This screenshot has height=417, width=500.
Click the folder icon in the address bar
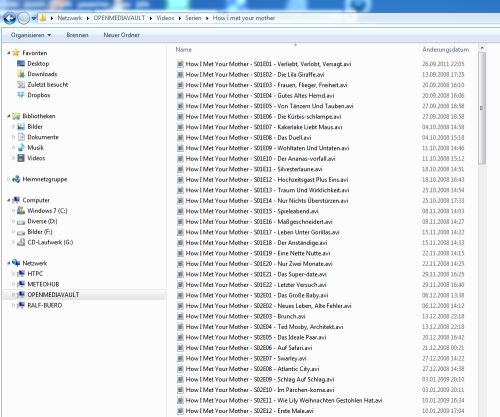(43, 18)
